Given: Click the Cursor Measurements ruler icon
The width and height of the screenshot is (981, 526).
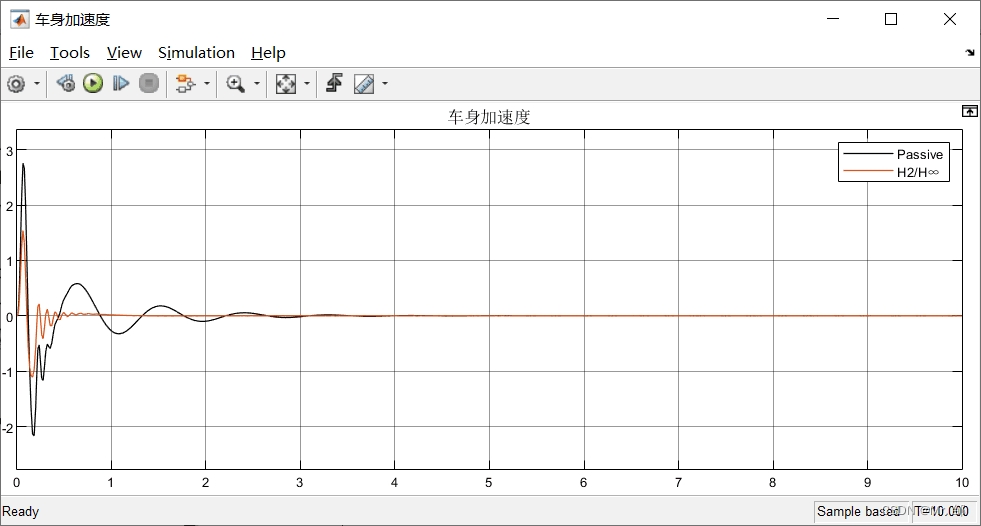Looking at the screenshot, I should coord(363,83).
